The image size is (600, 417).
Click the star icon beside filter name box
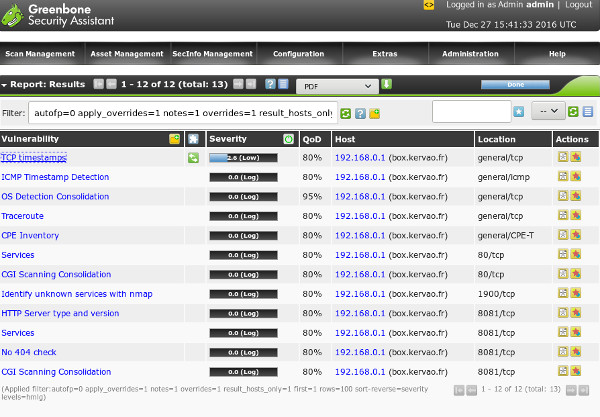pyautogui.click(x=519, y=112)
